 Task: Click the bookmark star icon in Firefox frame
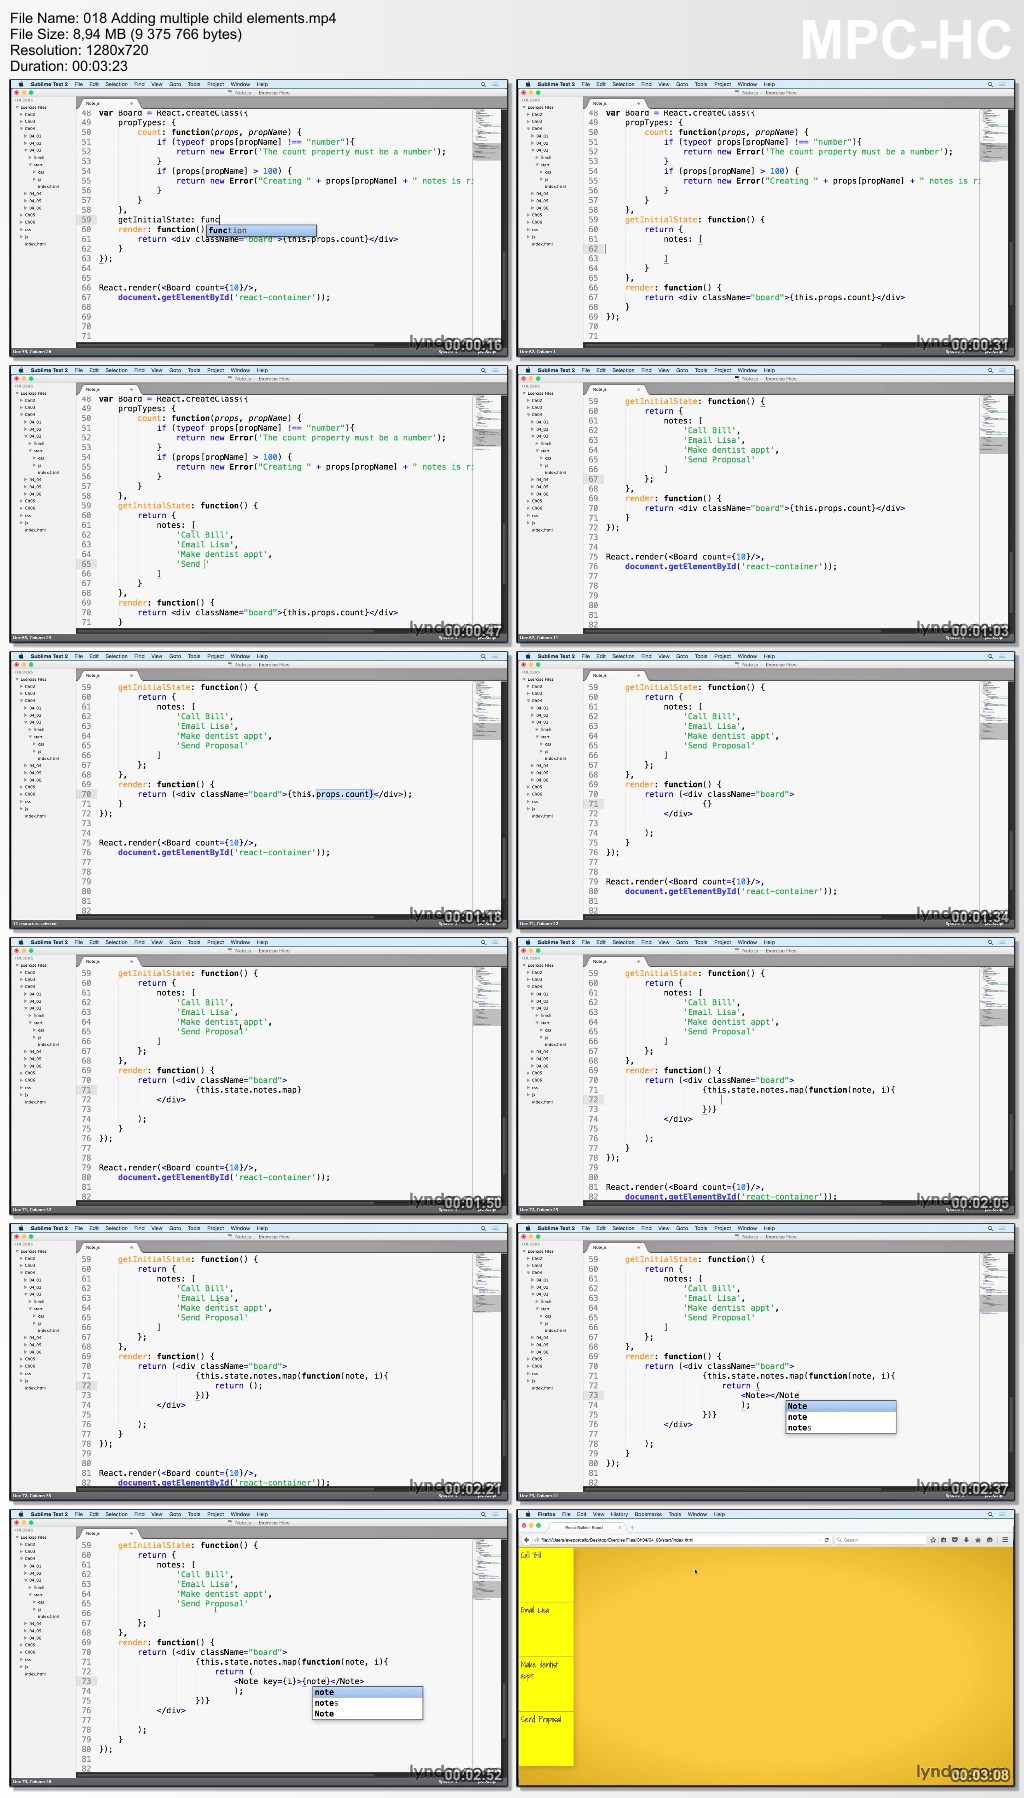[932, 1540]
